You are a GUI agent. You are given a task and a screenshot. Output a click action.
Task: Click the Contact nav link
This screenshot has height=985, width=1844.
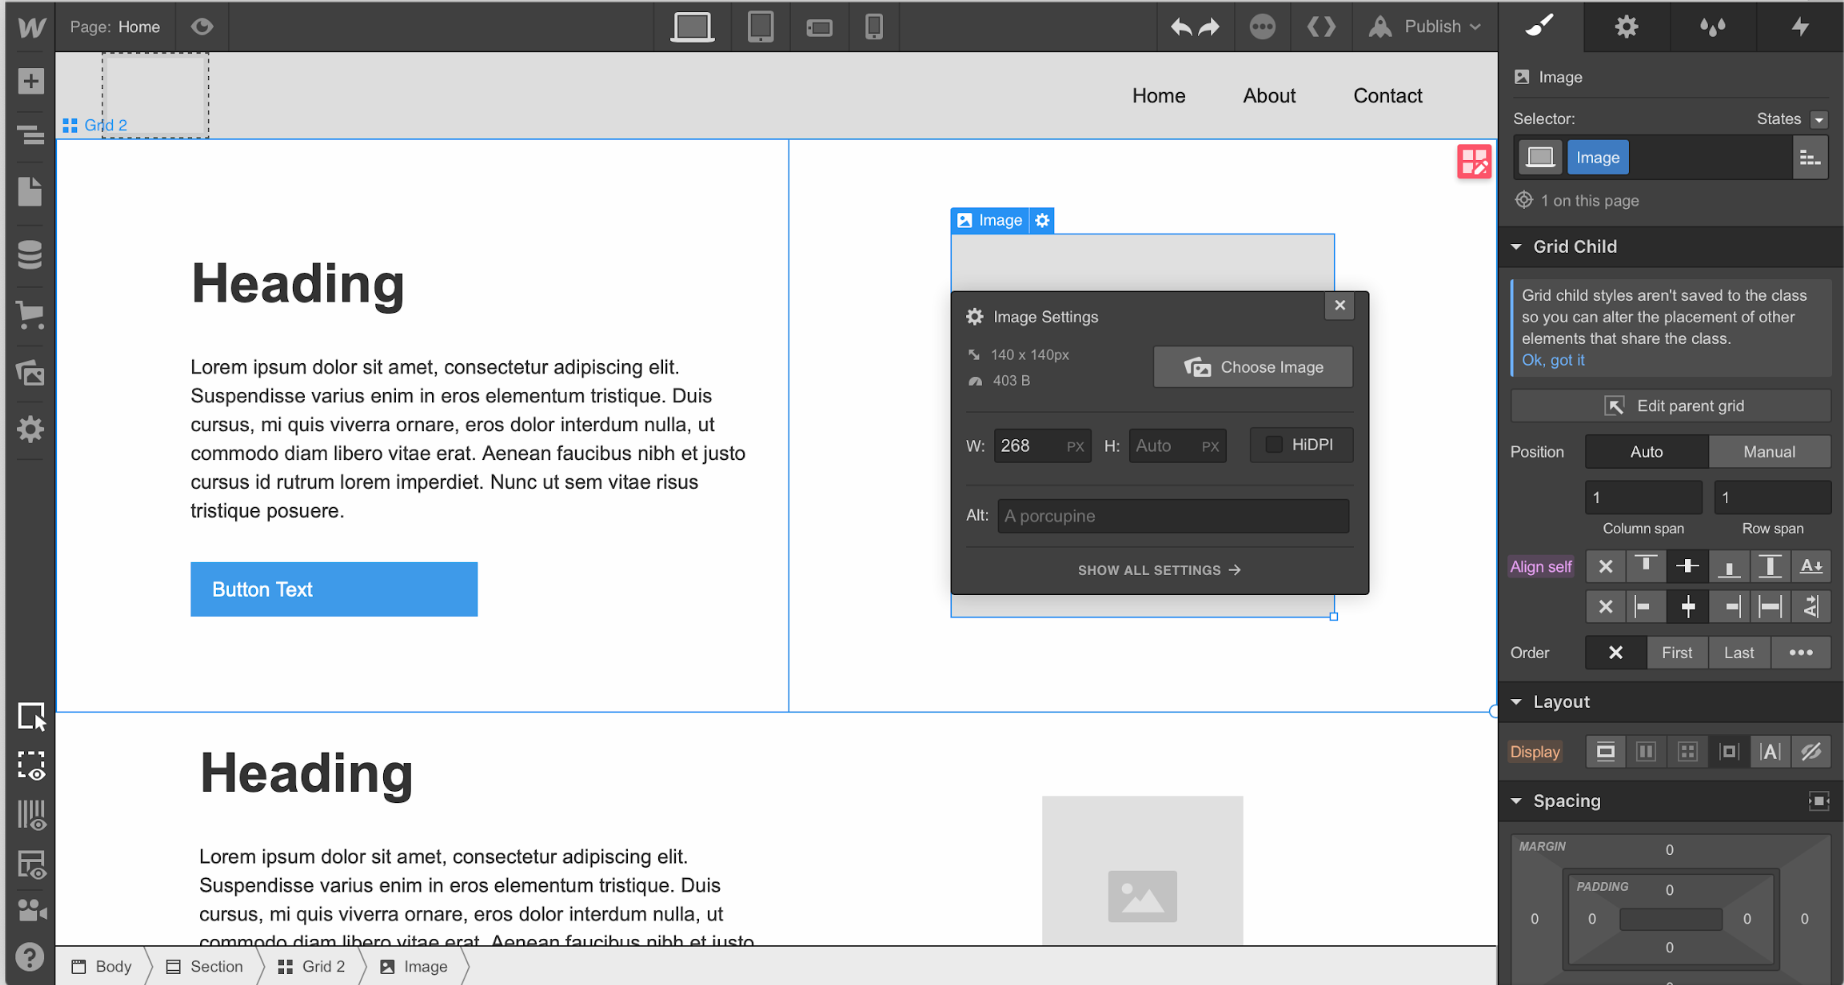[1387, 96]
